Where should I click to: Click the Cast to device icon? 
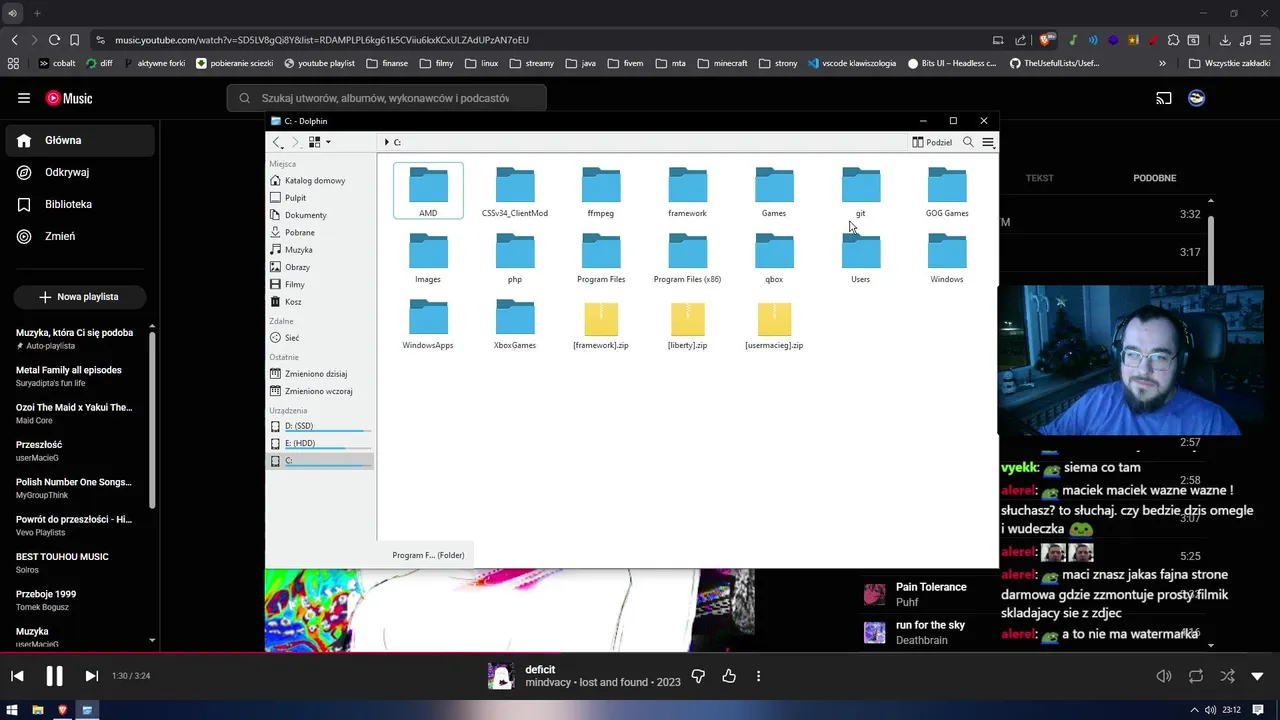point(1164,98)
